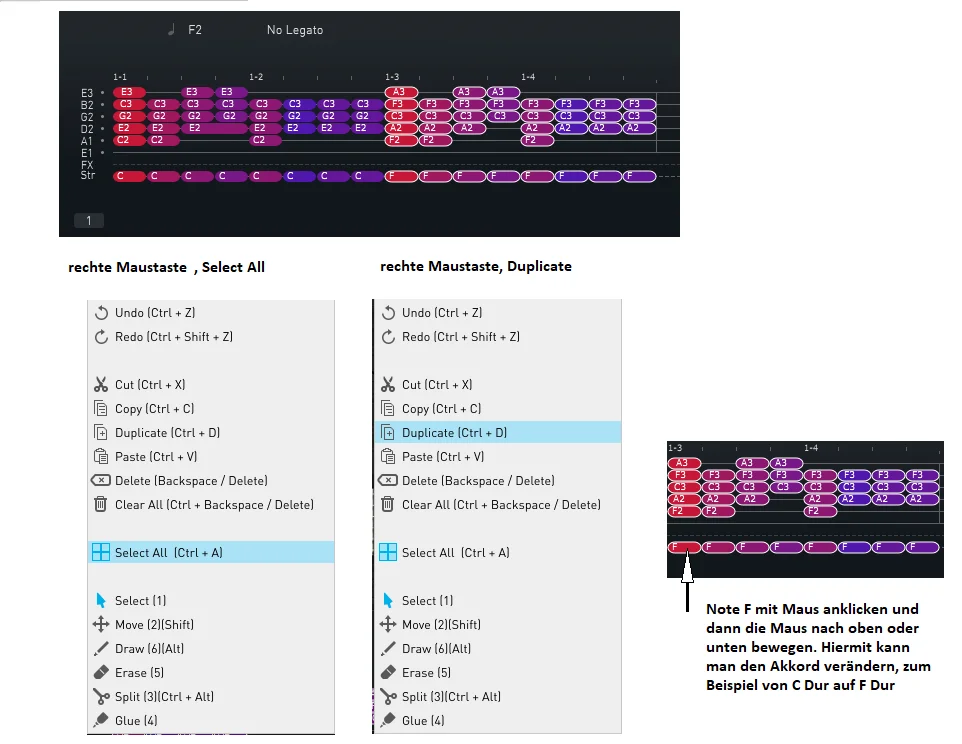Click the quarter-note icon beside F2
The width and height of the screenshot is (962, 744).
[172, 29]
